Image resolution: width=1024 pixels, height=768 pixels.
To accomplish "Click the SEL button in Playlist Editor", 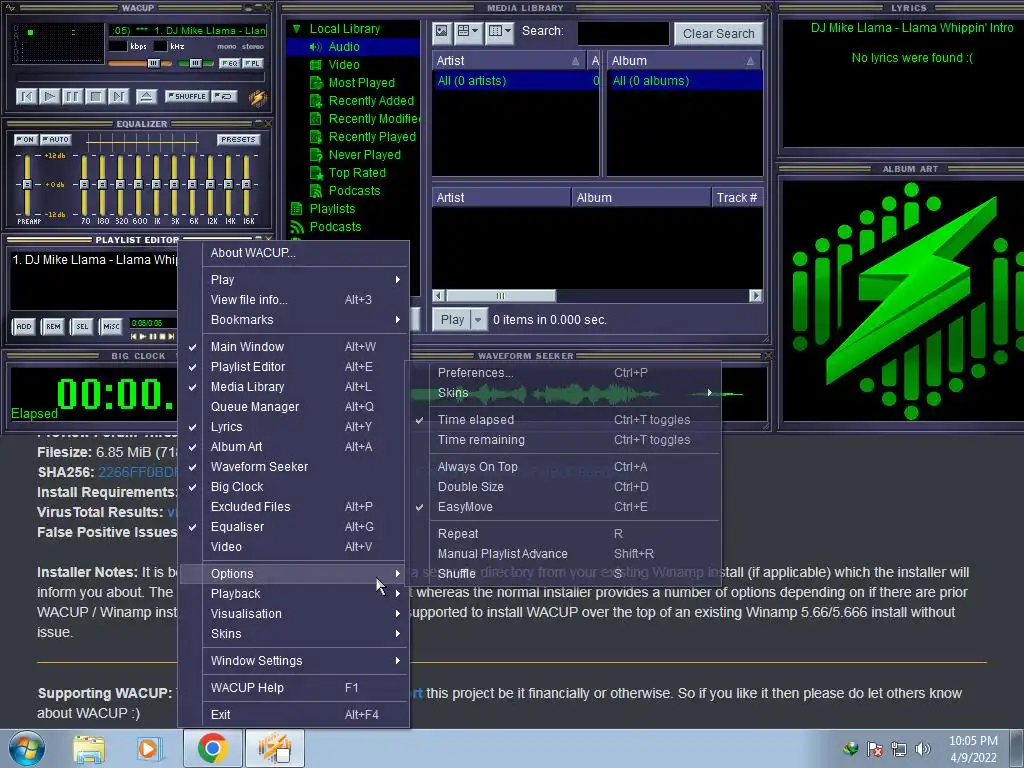I will tap(82, 327).
